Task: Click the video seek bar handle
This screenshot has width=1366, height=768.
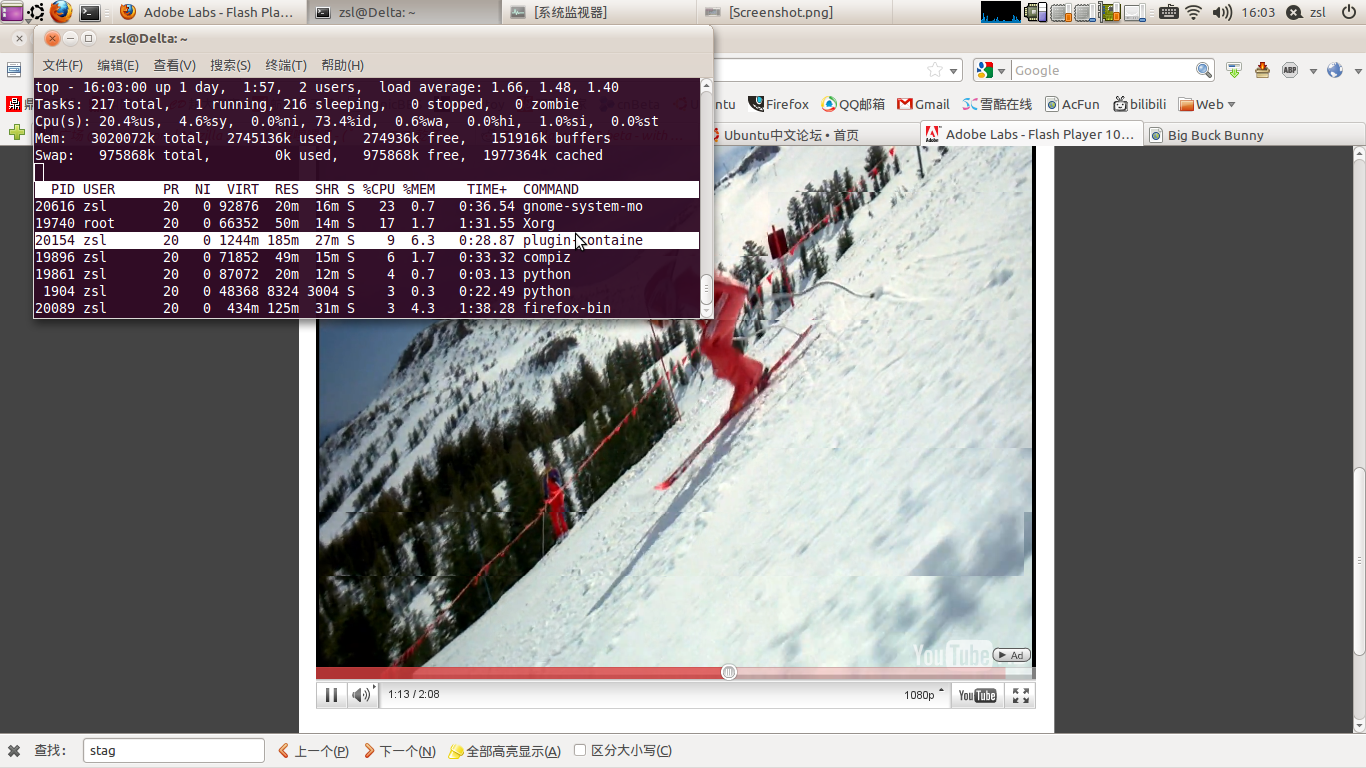Action: pyautogui.click(x=729, y=672)
